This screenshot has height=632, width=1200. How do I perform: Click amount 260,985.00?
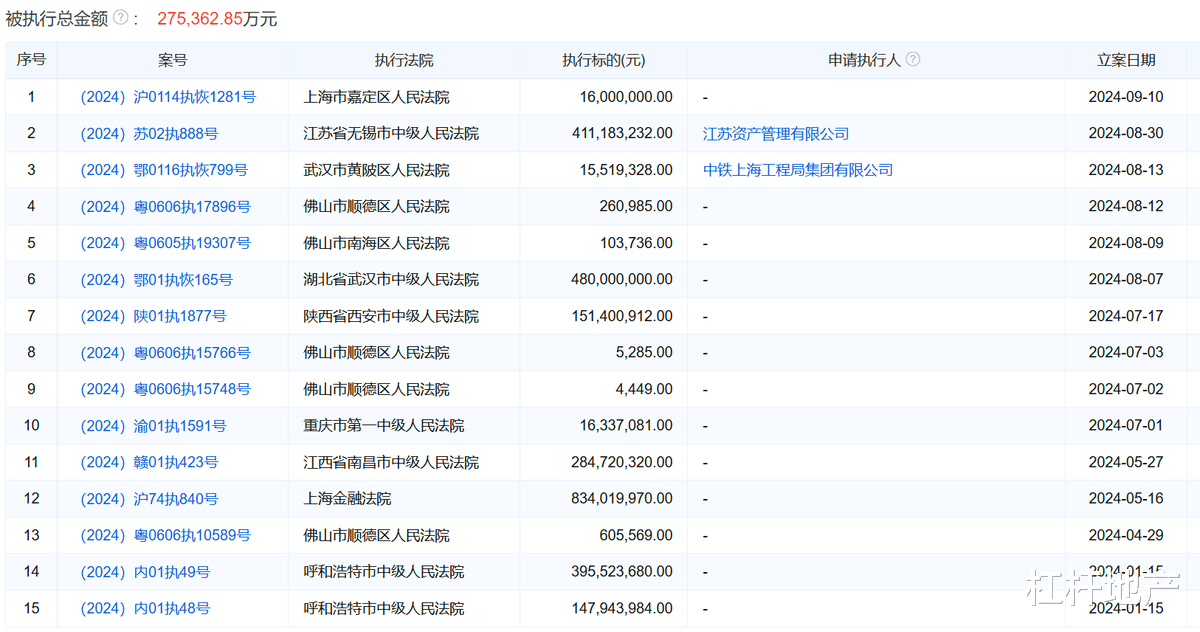[635, 207]
